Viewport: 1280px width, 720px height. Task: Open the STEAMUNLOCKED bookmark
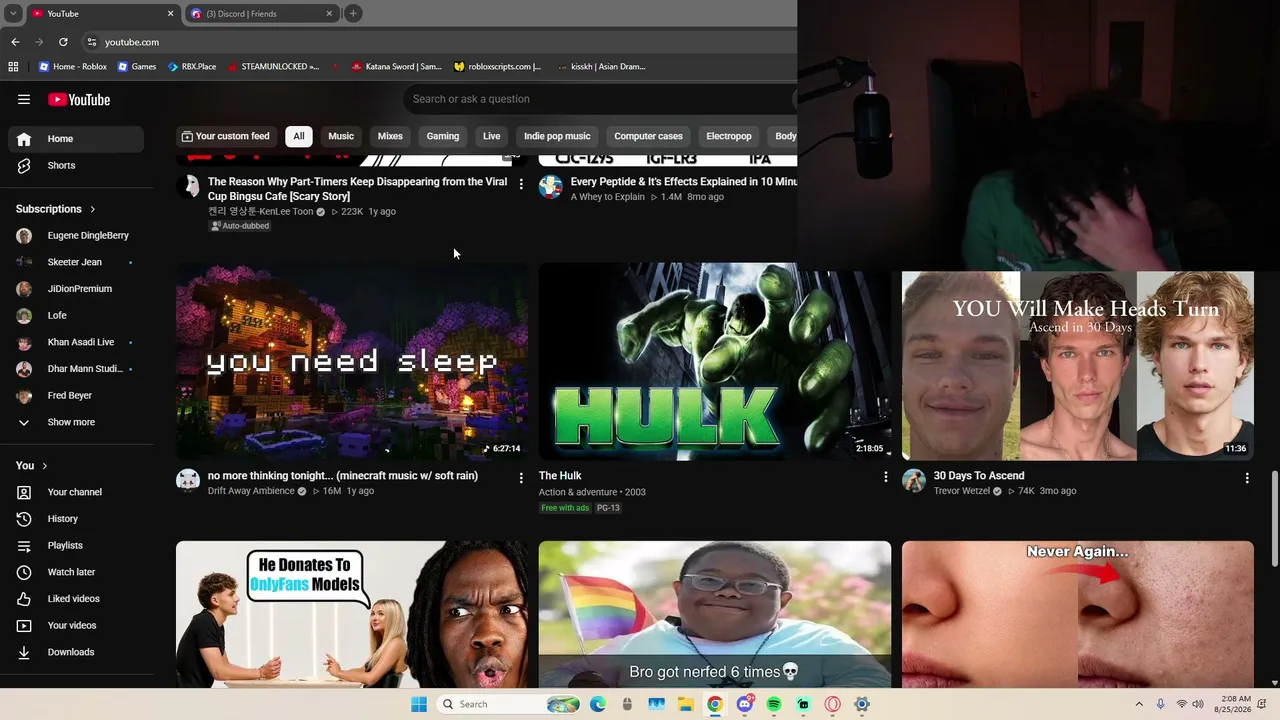click(x=273, y=67)
